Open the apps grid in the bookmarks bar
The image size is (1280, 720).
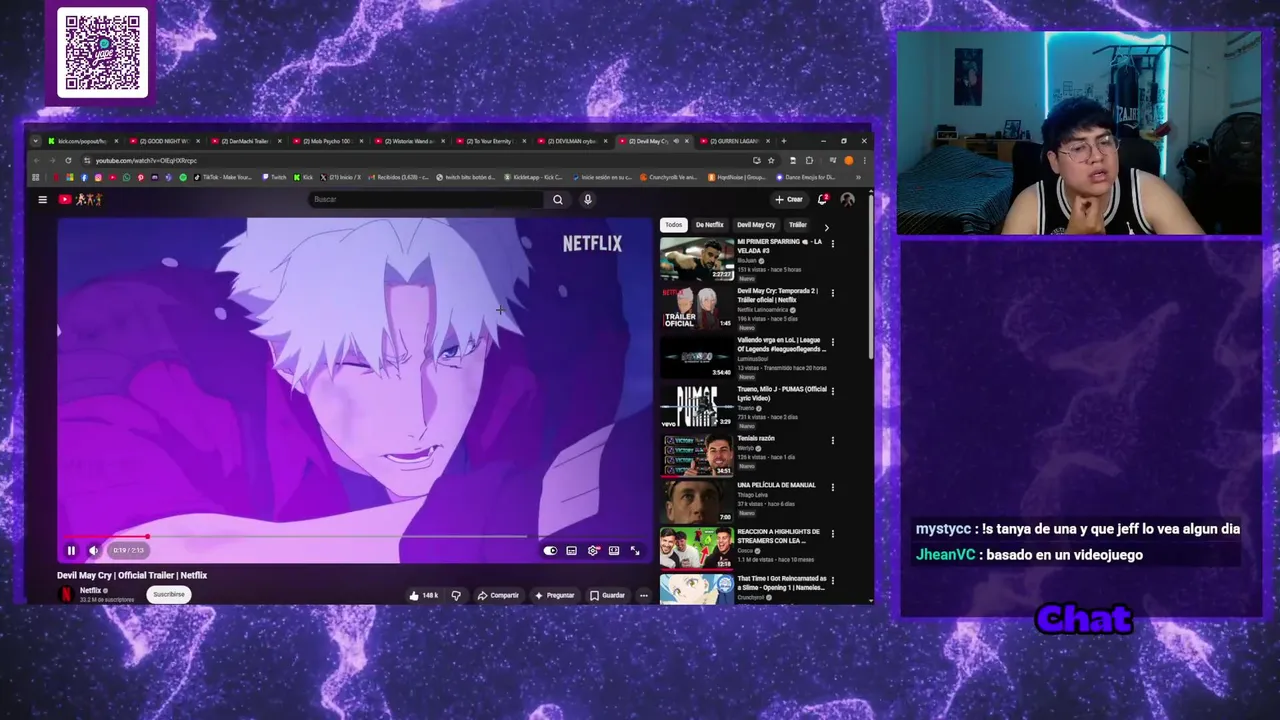pos(36,177)
